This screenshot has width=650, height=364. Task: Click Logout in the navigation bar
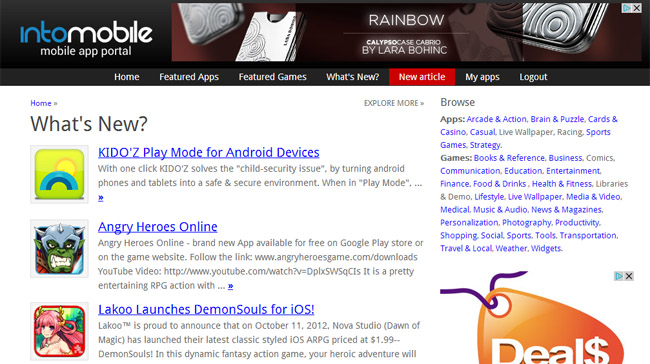(533, 77)
